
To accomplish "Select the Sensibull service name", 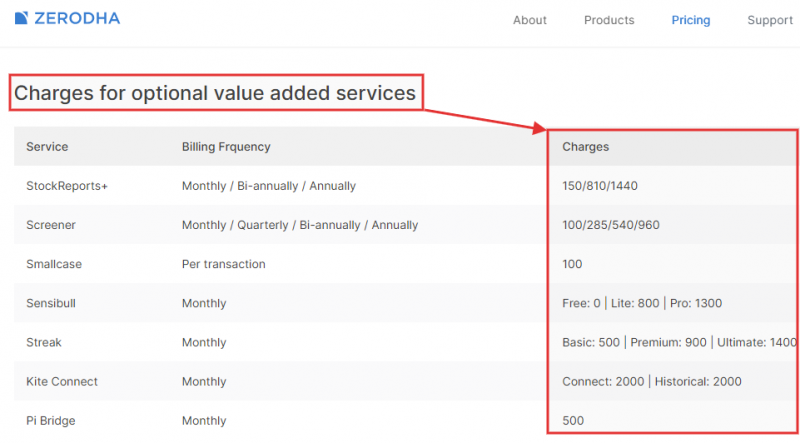I will coord(51,303).
